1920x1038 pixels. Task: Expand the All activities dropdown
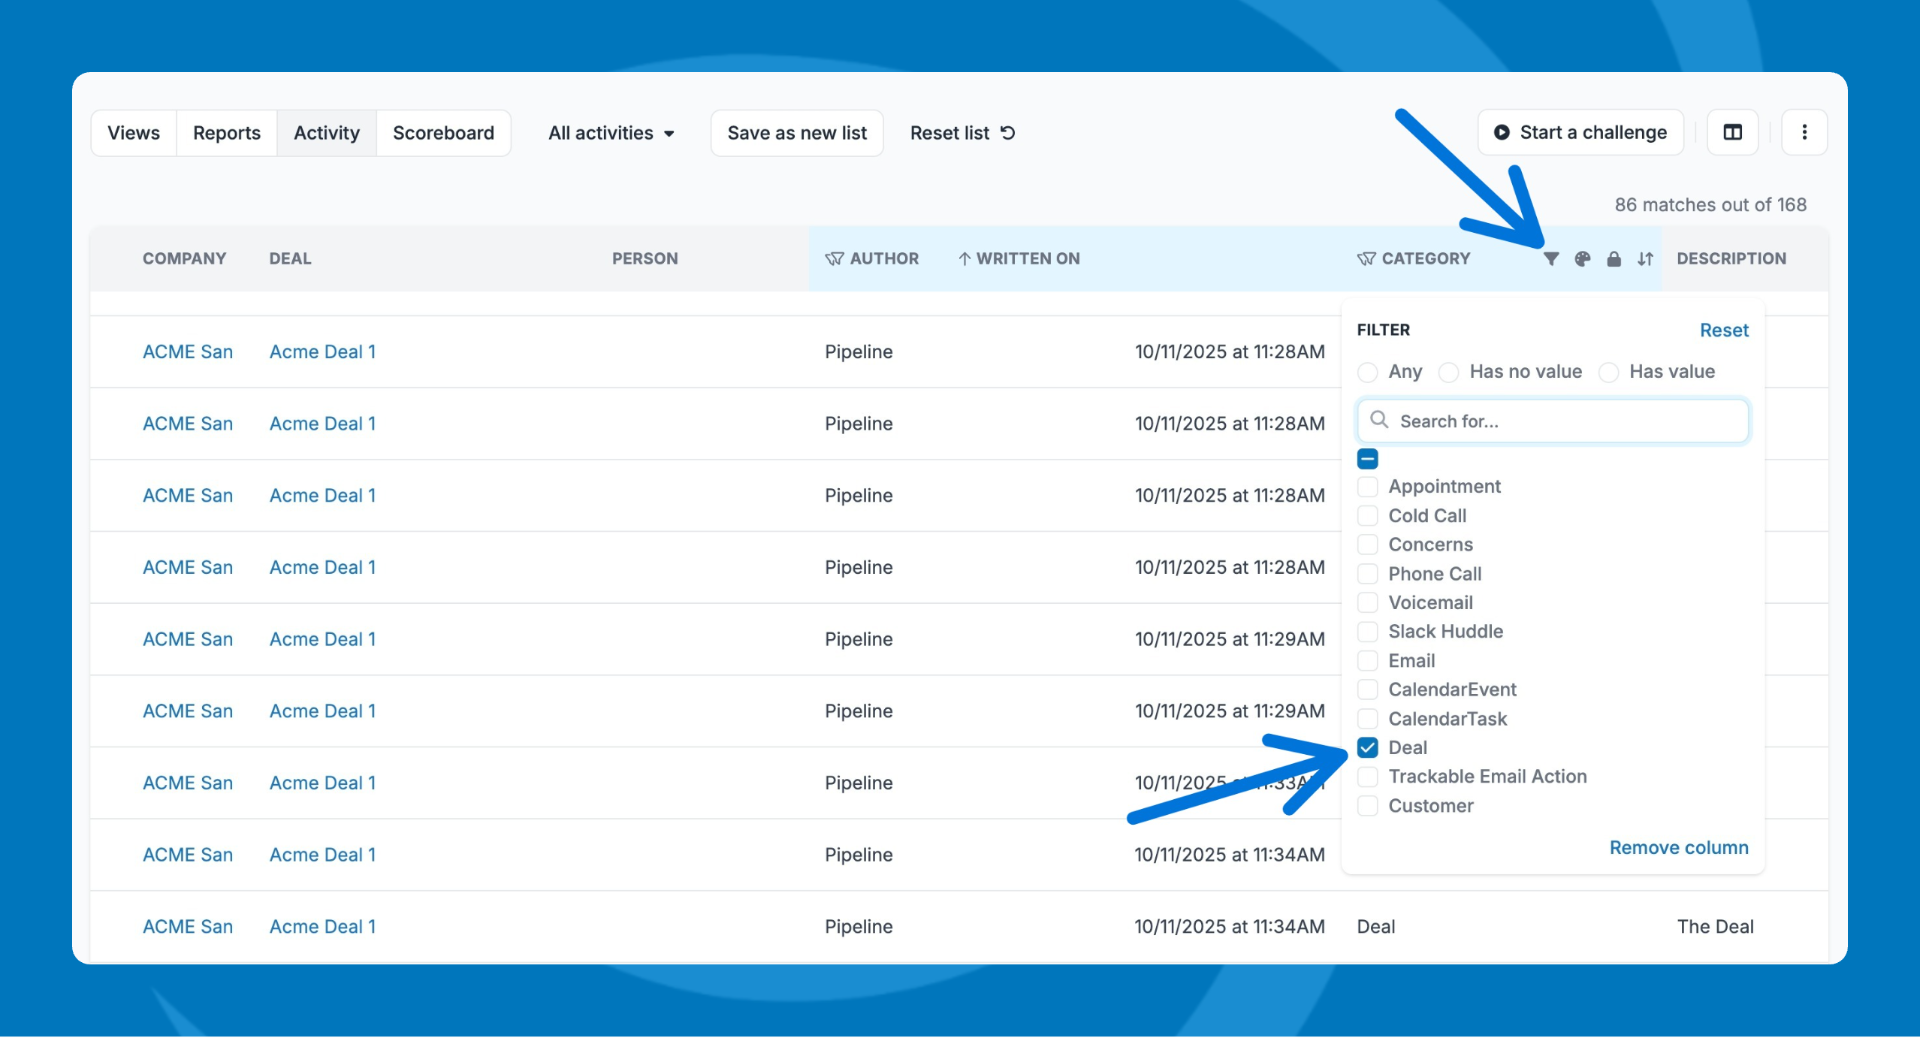pyautogui.click(x=611, y=133)
